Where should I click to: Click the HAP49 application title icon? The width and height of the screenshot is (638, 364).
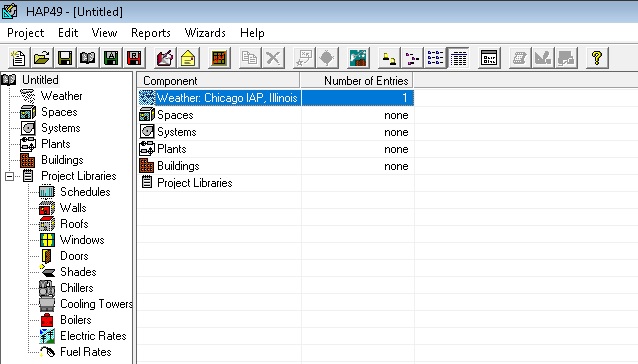(x=10, y=11)
